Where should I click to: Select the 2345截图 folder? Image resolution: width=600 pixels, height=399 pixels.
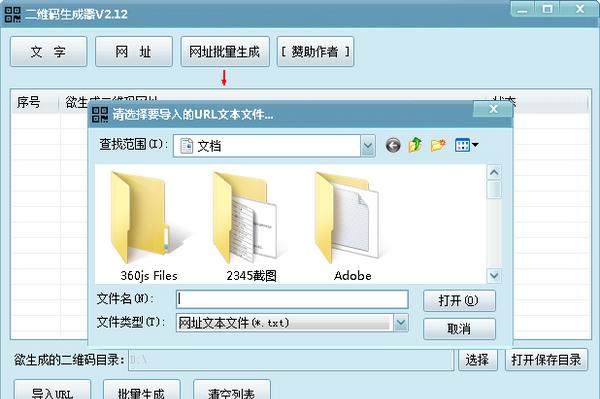[251, 226]
